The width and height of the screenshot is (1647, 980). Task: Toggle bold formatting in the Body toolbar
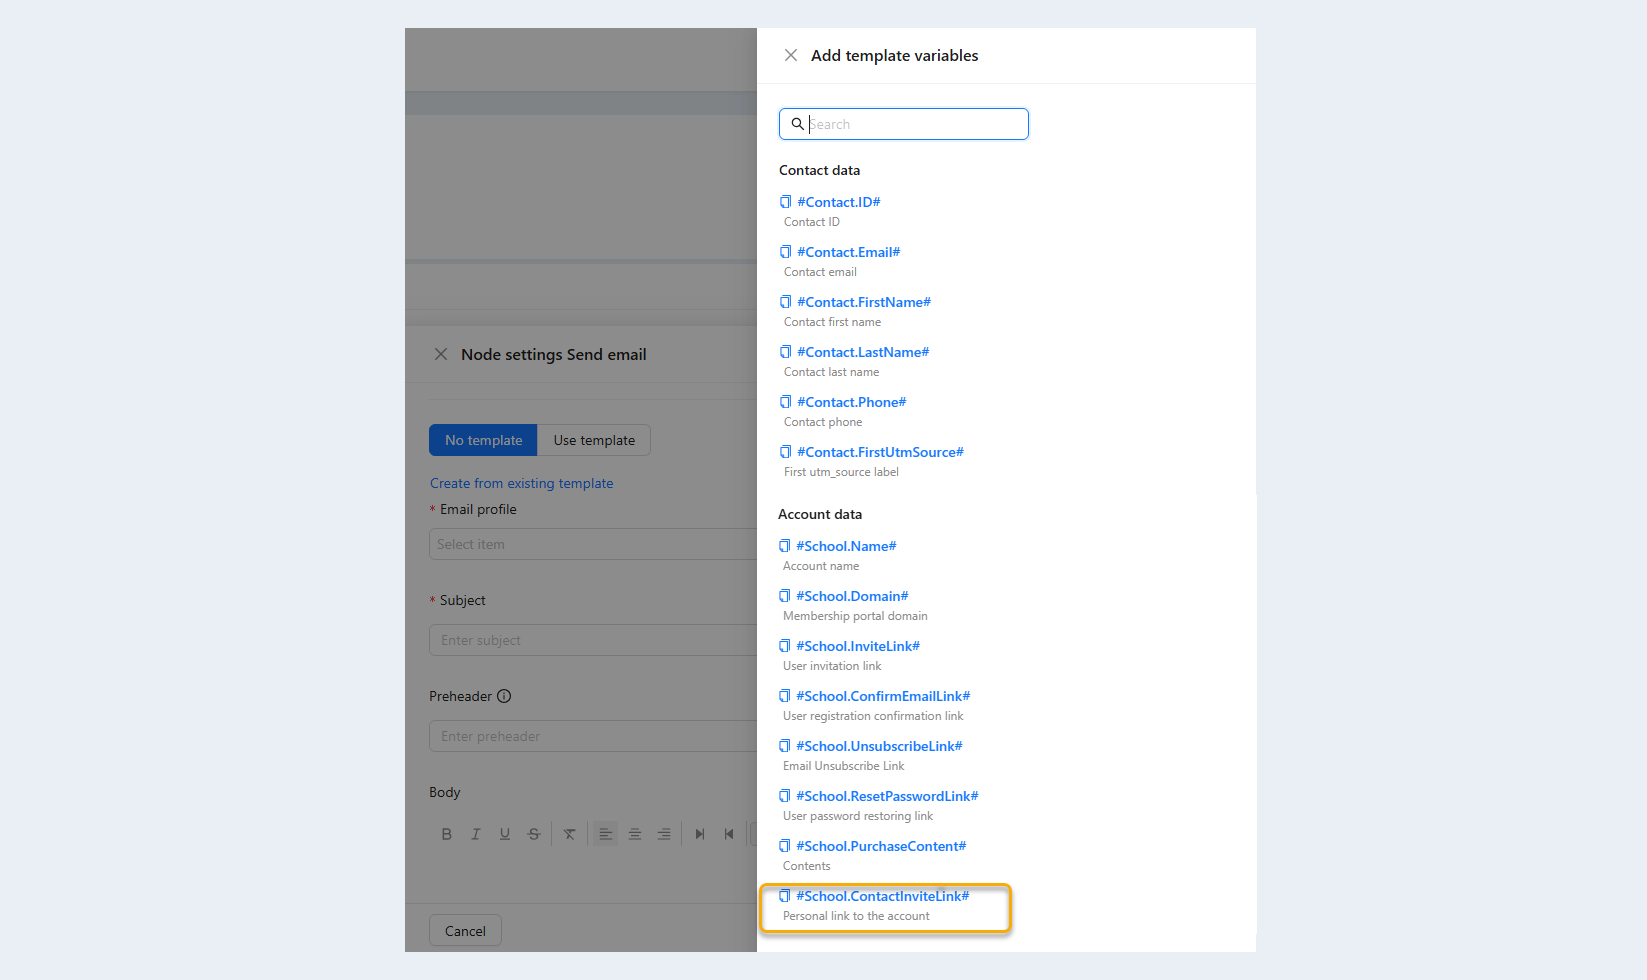(x=447, y=834)
